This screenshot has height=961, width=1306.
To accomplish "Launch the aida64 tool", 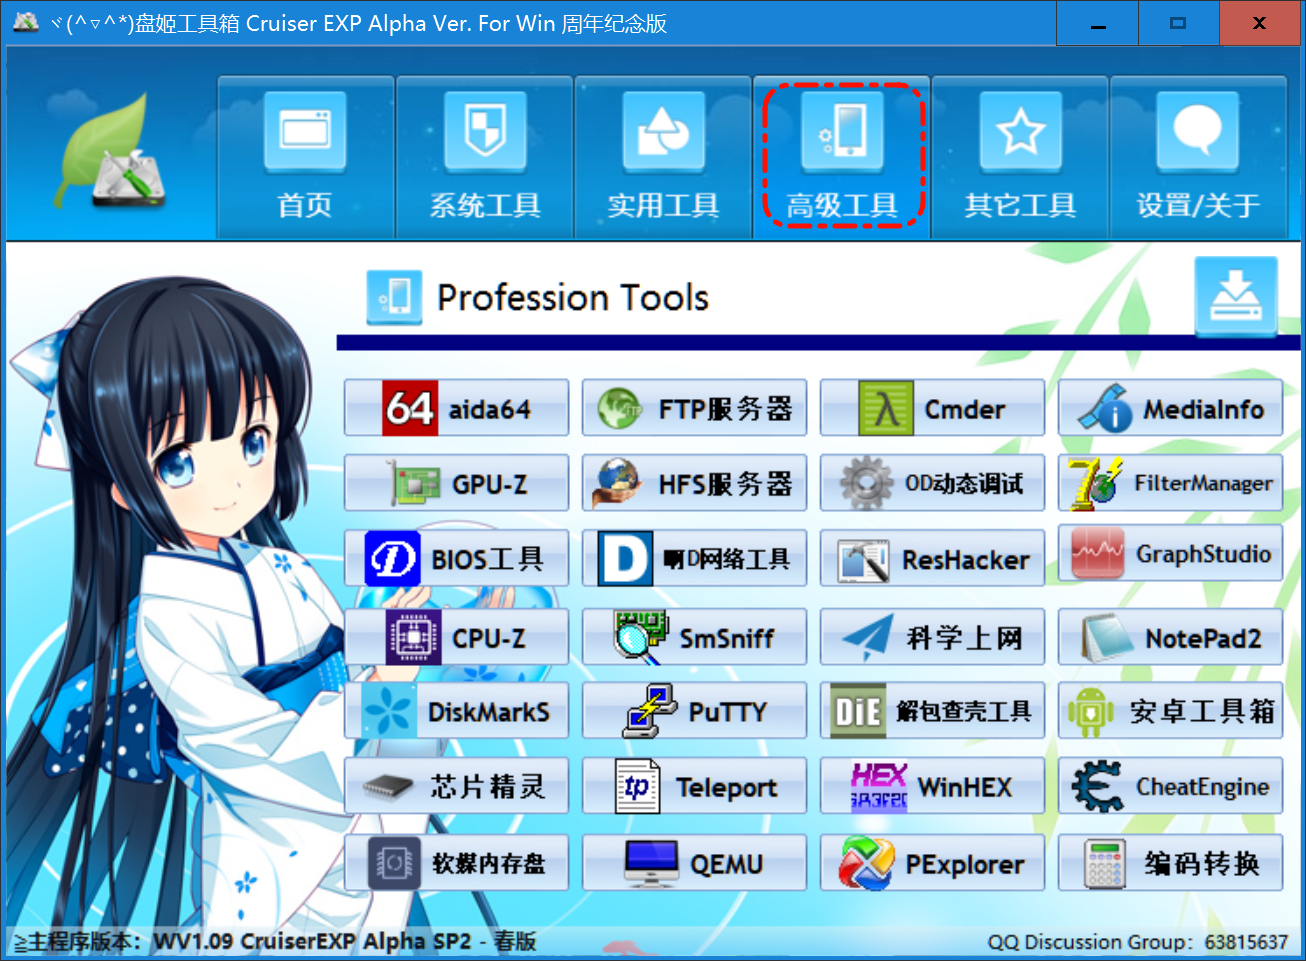I will coord(456,408).
